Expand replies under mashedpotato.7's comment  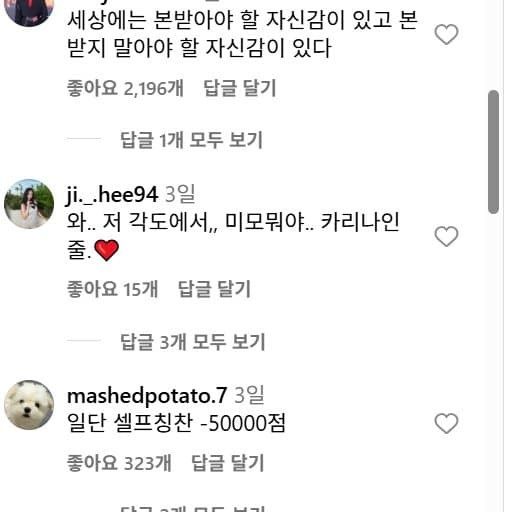(193, 508)
